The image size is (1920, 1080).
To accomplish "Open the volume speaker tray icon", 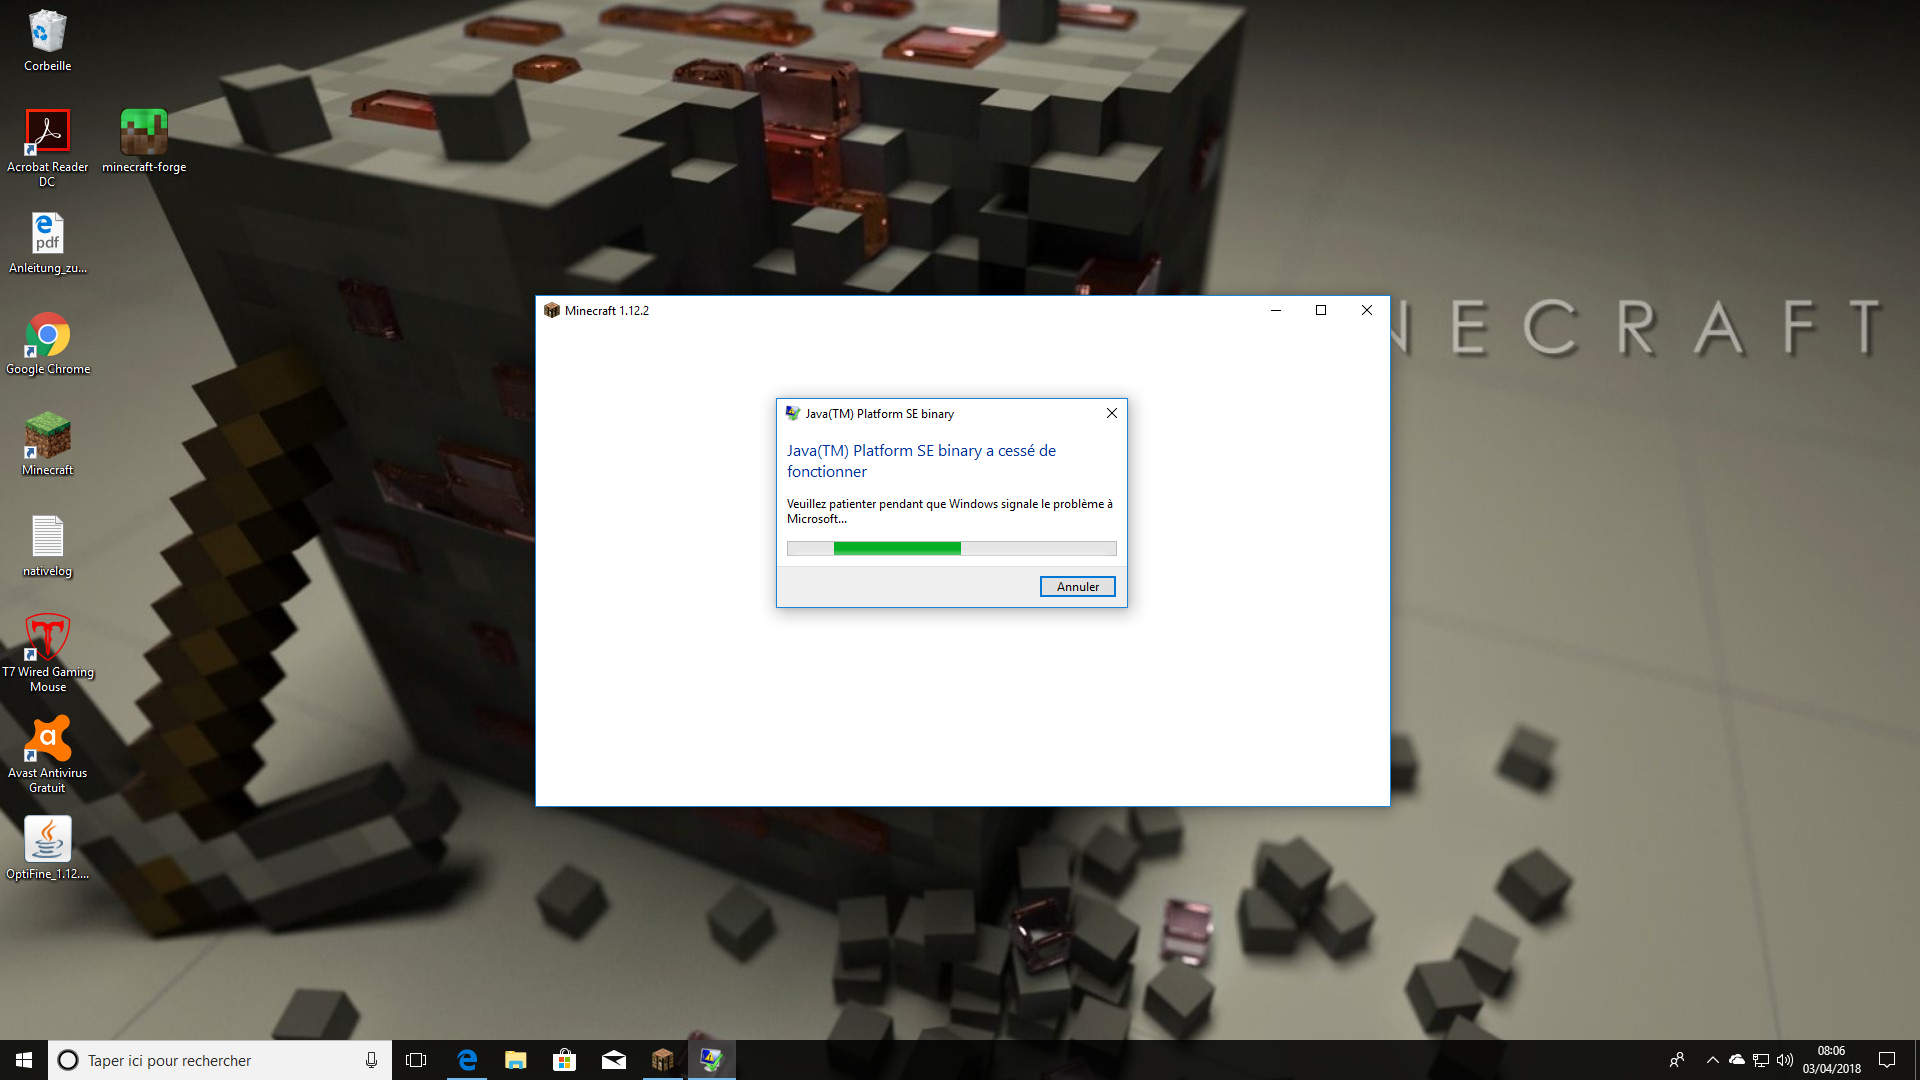I will click(x=1785, y=1060).
